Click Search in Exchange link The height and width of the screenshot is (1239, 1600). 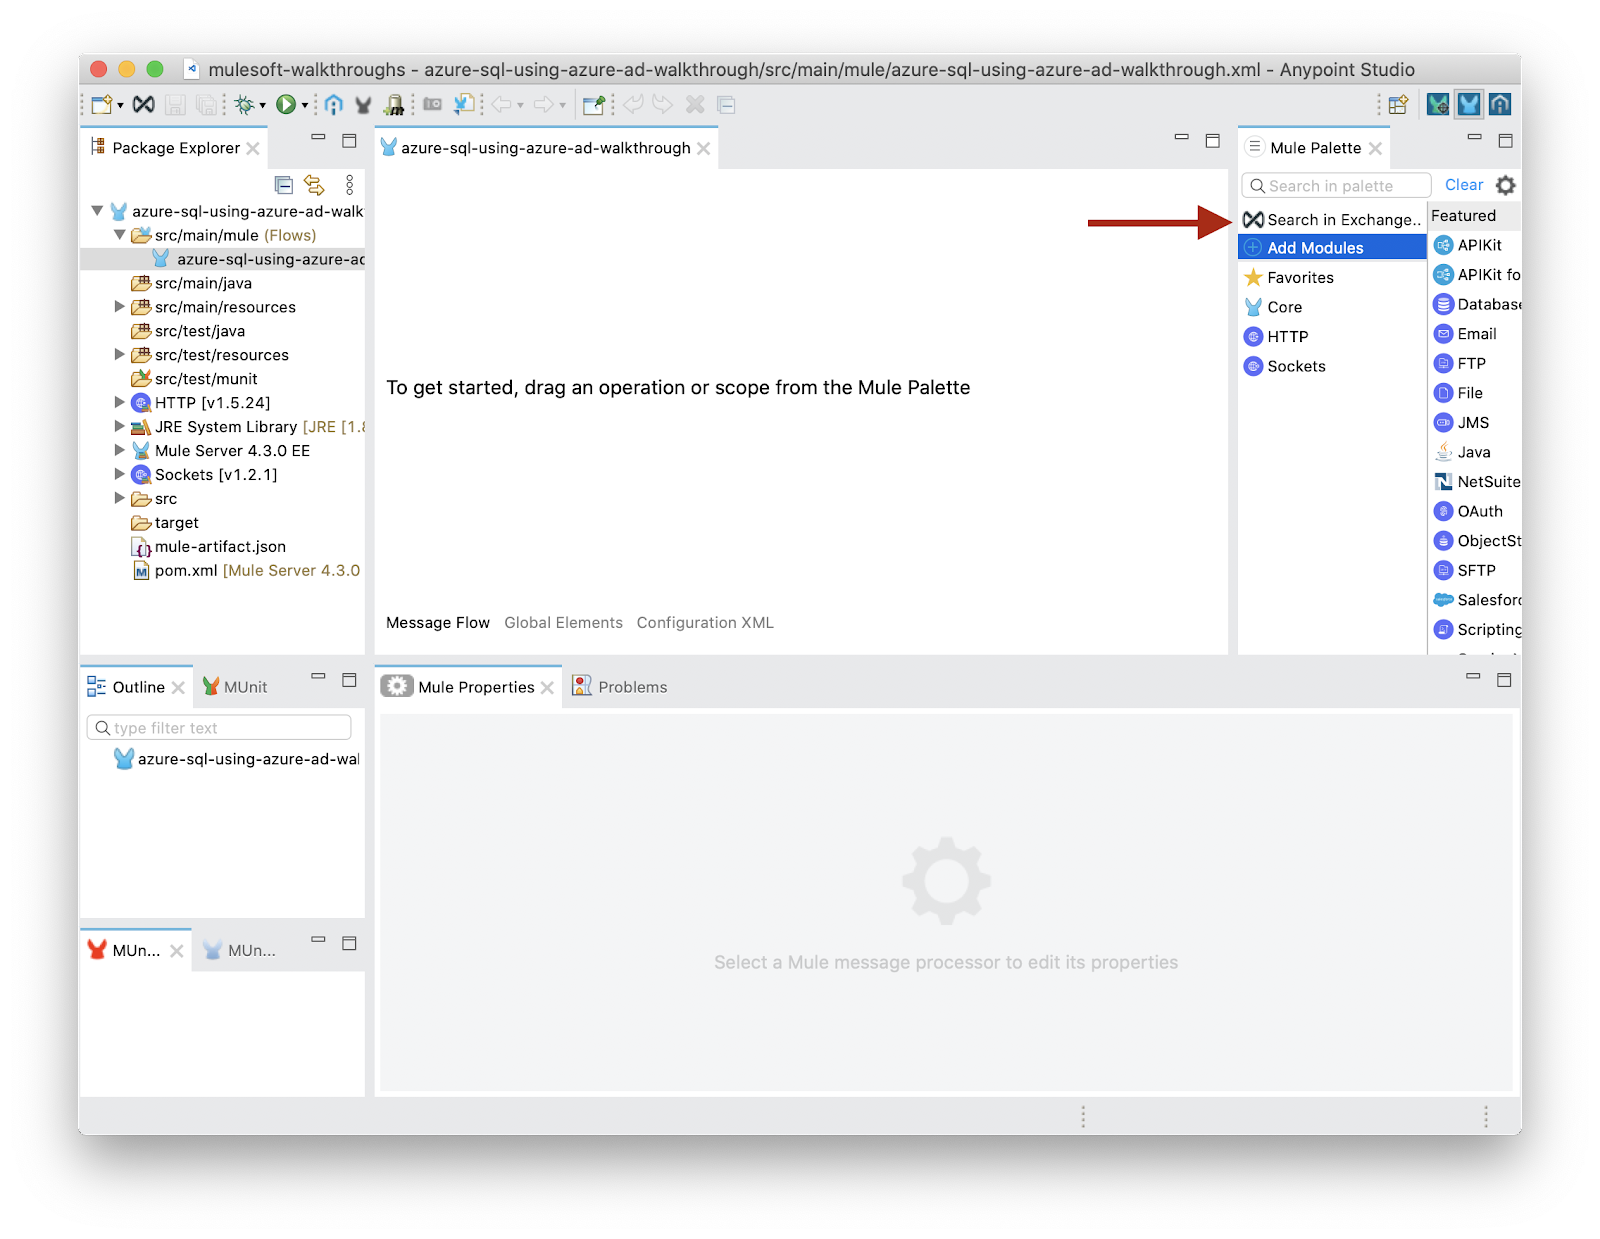1342,220
